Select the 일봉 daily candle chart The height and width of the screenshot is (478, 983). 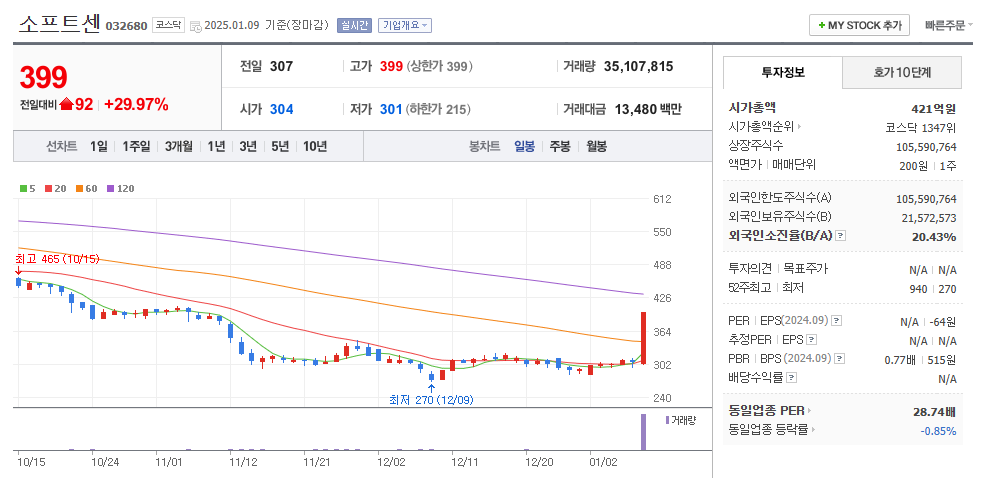click(x=524, y=147)
